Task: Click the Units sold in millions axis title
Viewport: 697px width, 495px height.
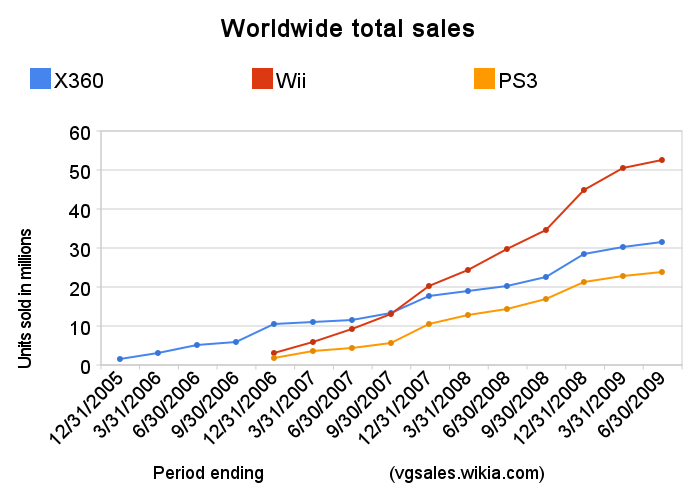Action: pos(26,298)
